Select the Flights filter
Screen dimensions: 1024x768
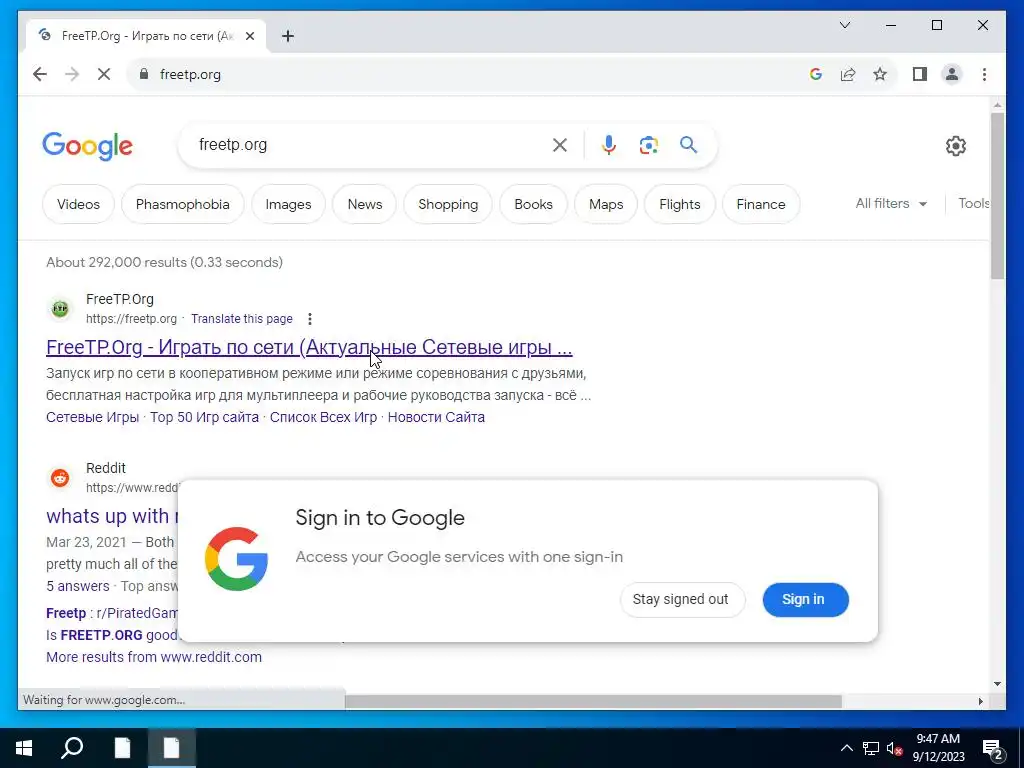(680, 204)
